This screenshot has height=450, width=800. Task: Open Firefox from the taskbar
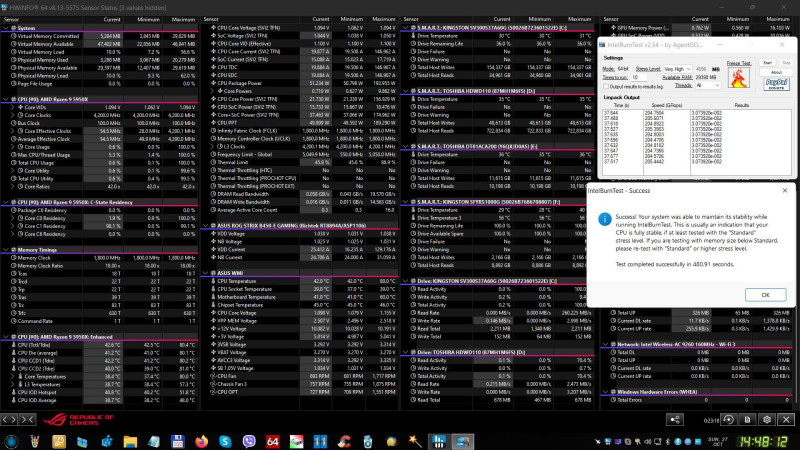click(x=202, y=441)
